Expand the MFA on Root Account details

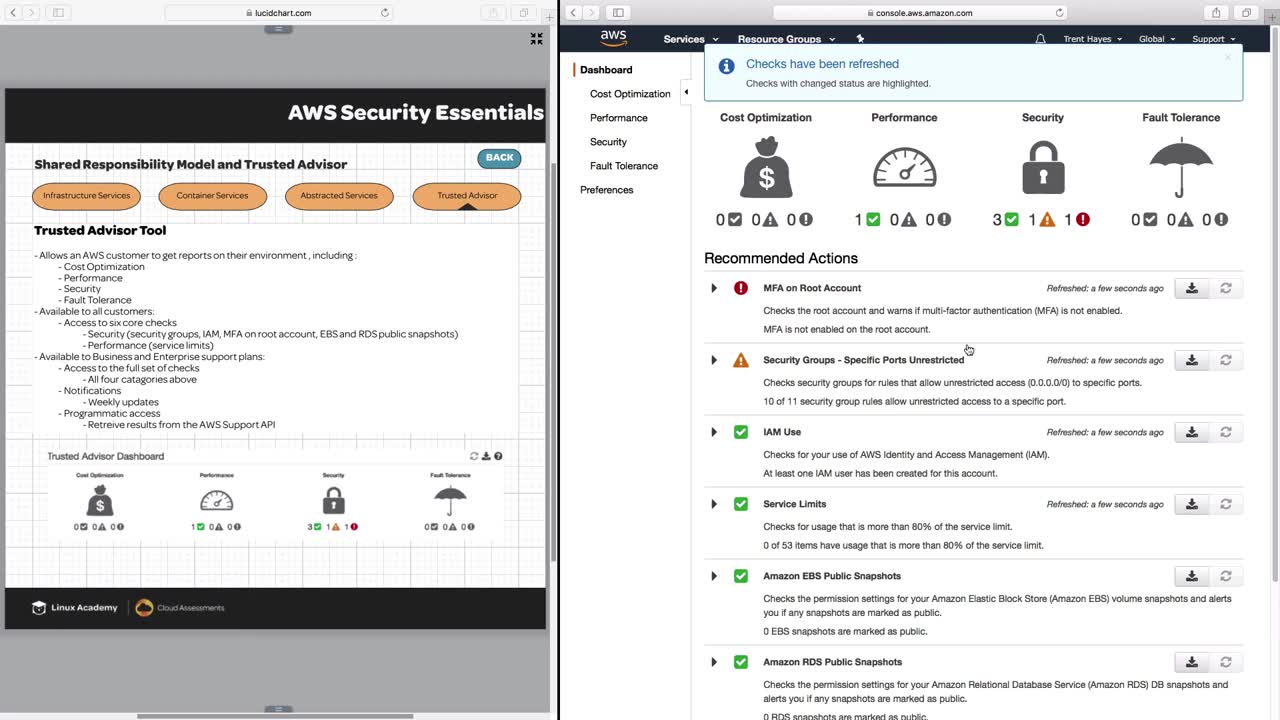[x=714, y=288]
